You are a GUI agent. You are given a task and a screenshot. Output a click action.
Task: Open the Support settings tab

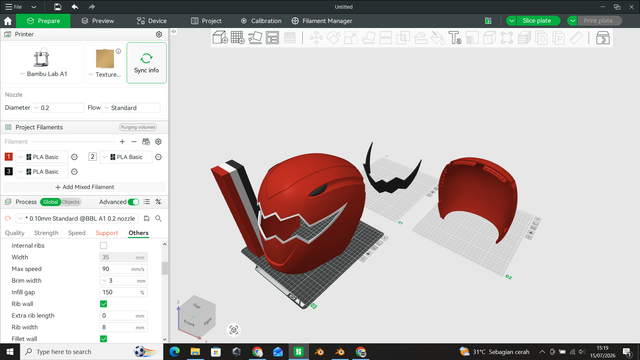pyautogui.click(x=107, y=233)
